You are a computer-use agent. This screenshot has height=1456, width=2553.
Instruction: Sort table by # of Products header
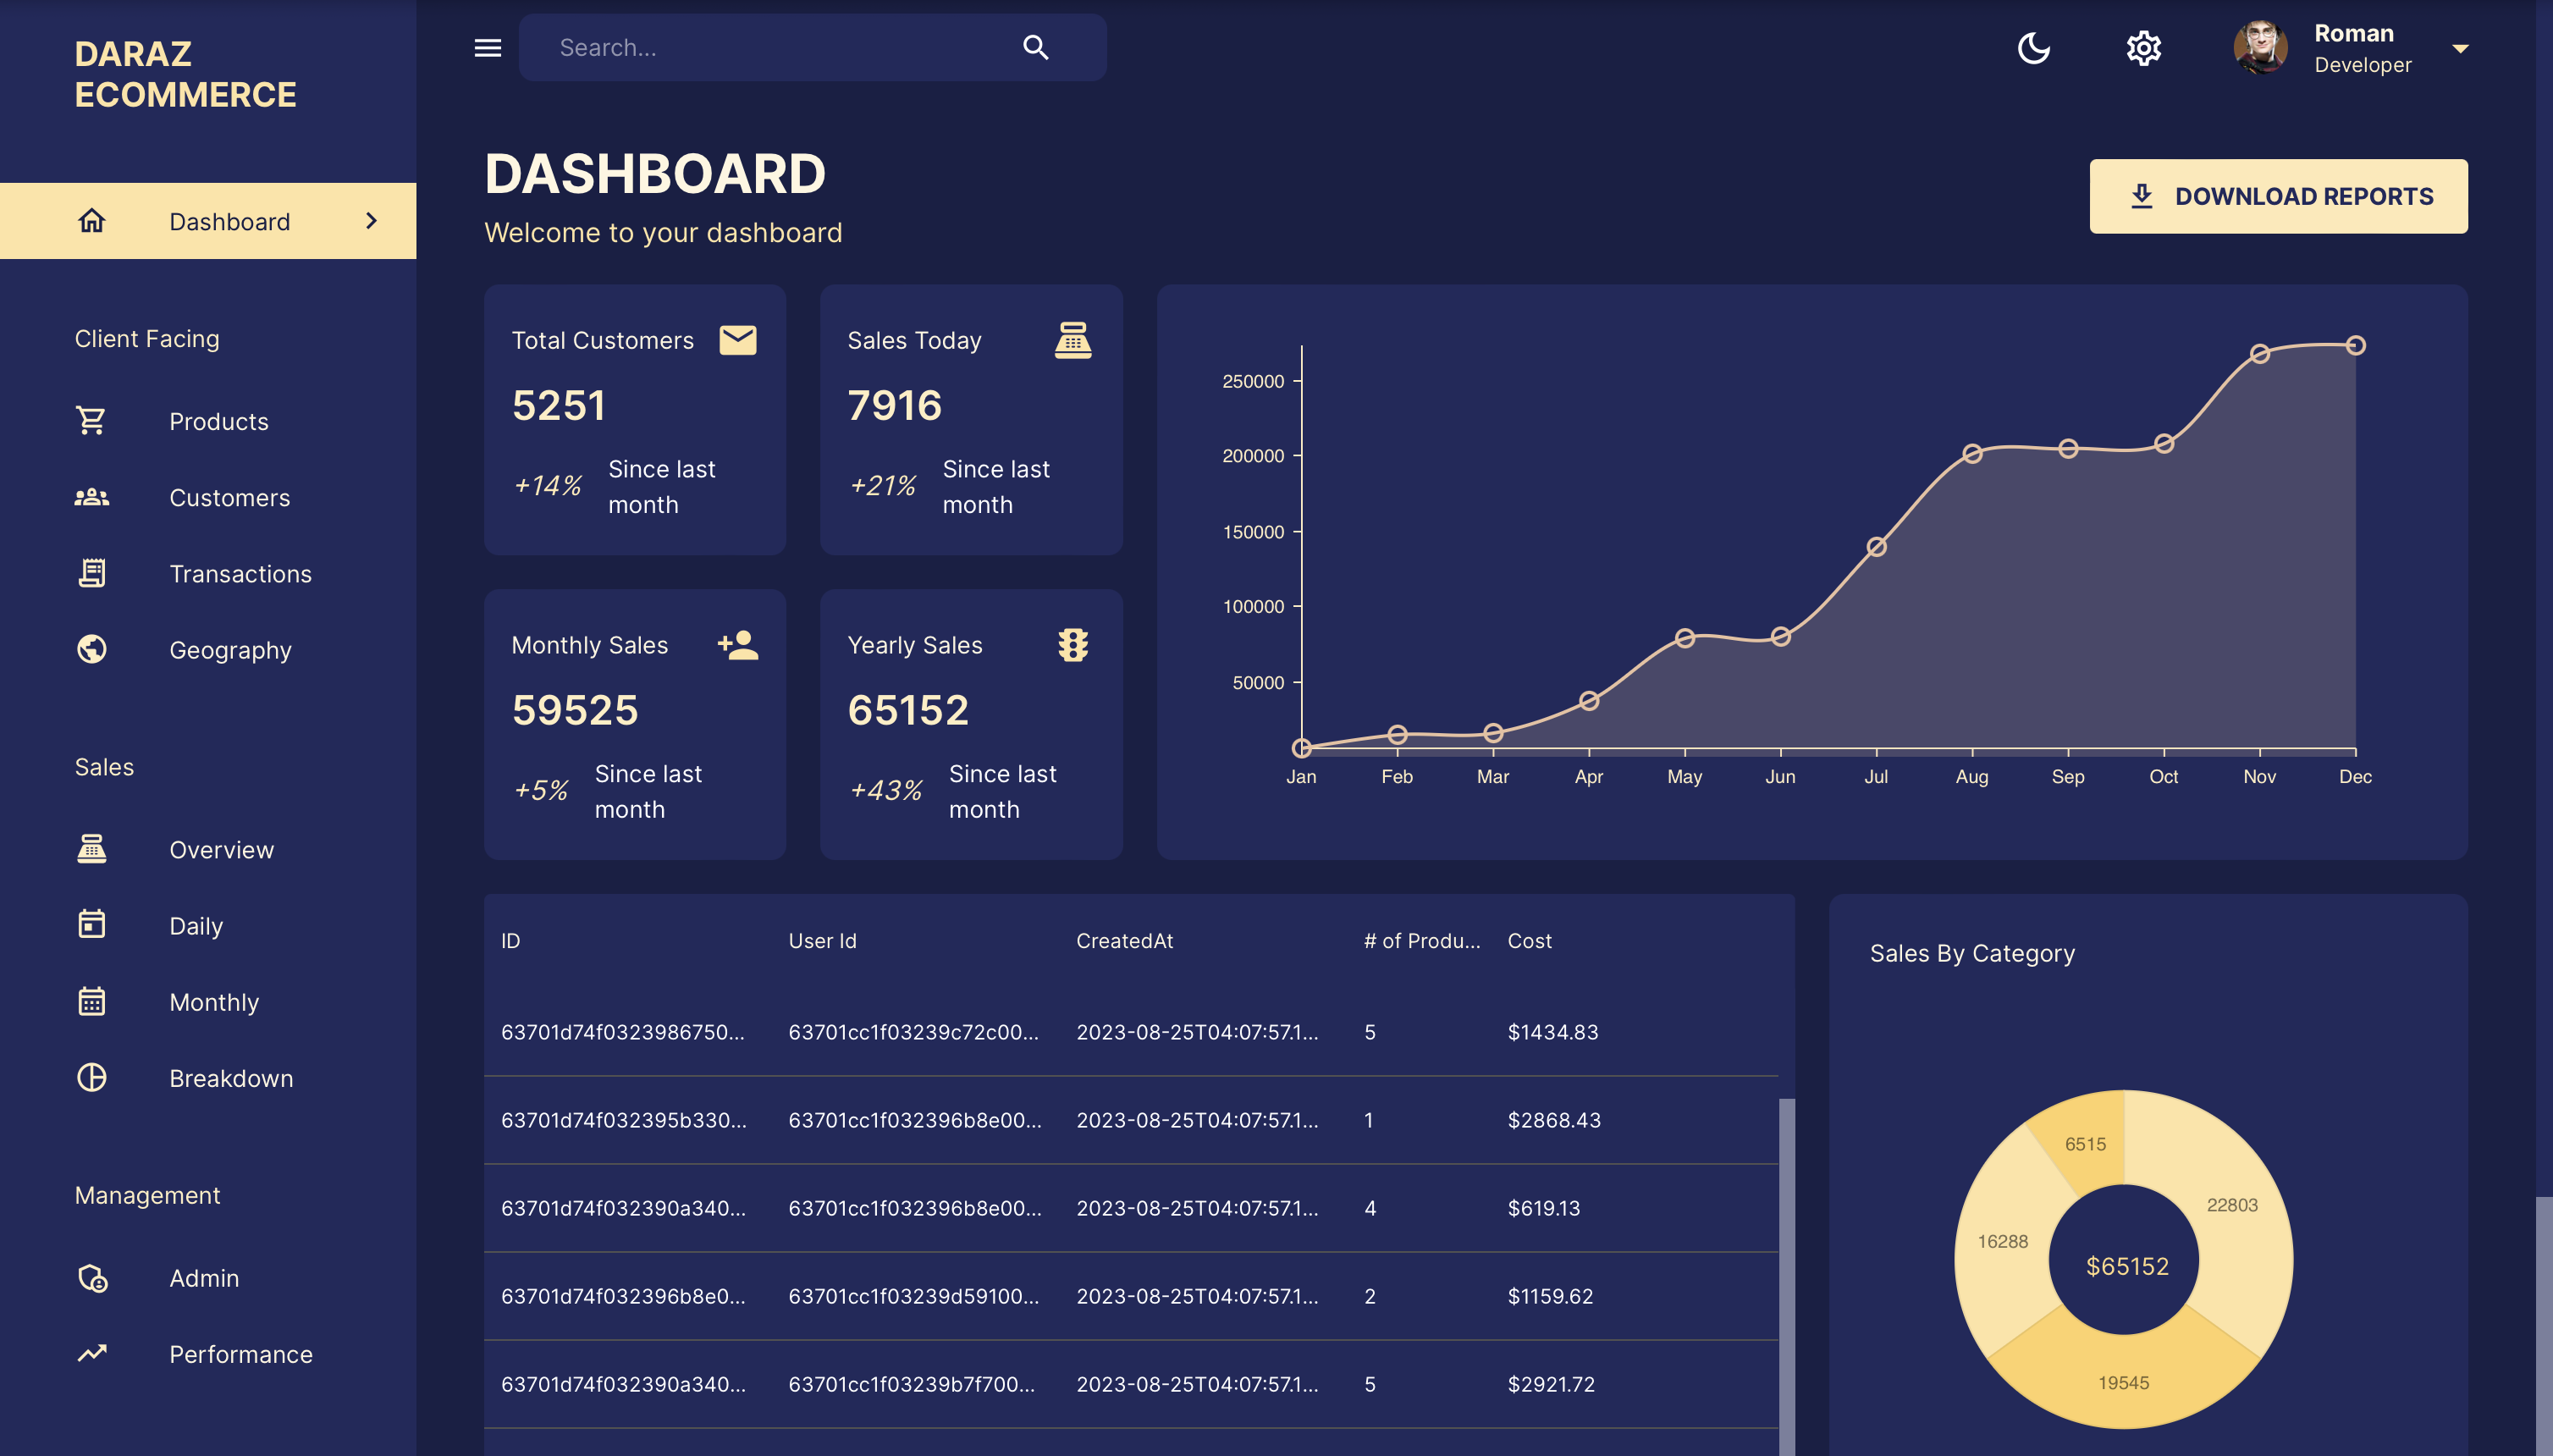click(x=1421, y=941)
